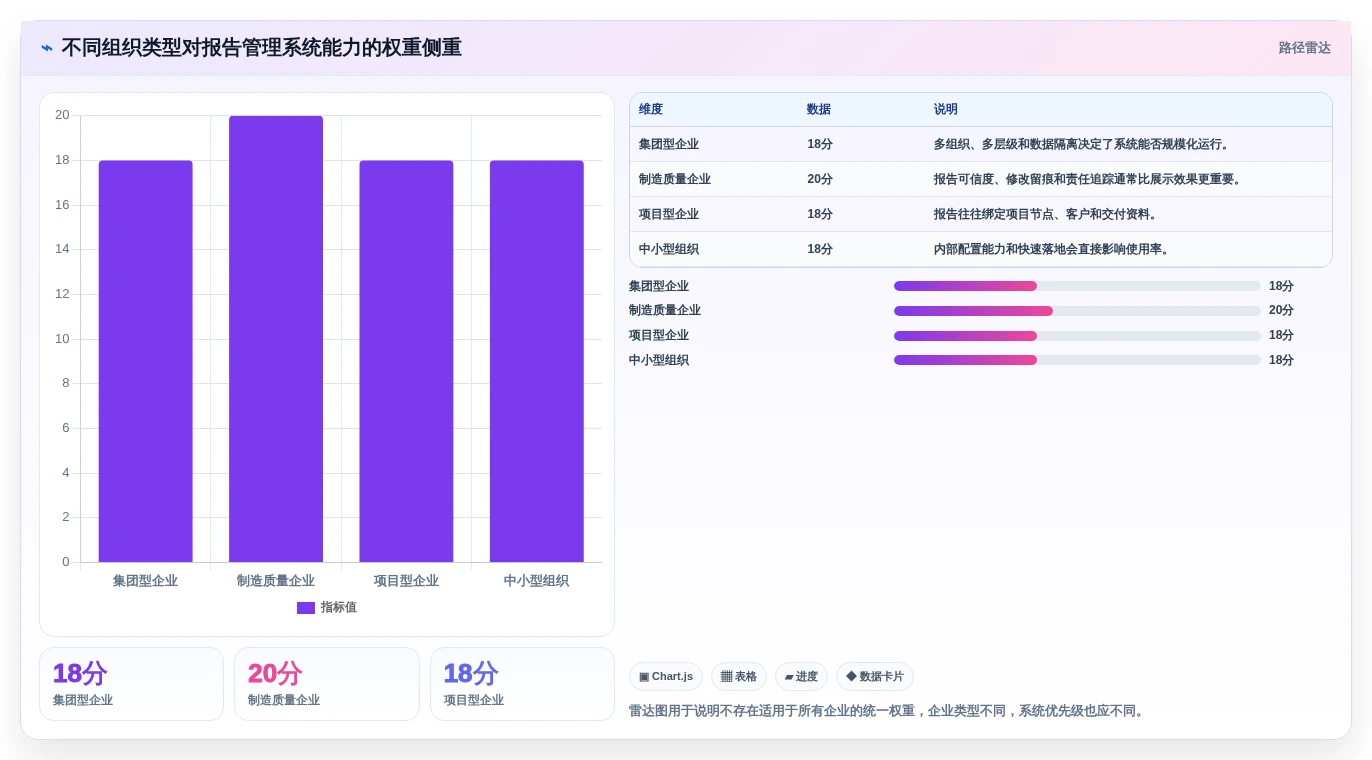This screenshot has height=760, width=1372.
Task: Click the 制造质量企业 progress bar
Action: [x=1077, y=311]
